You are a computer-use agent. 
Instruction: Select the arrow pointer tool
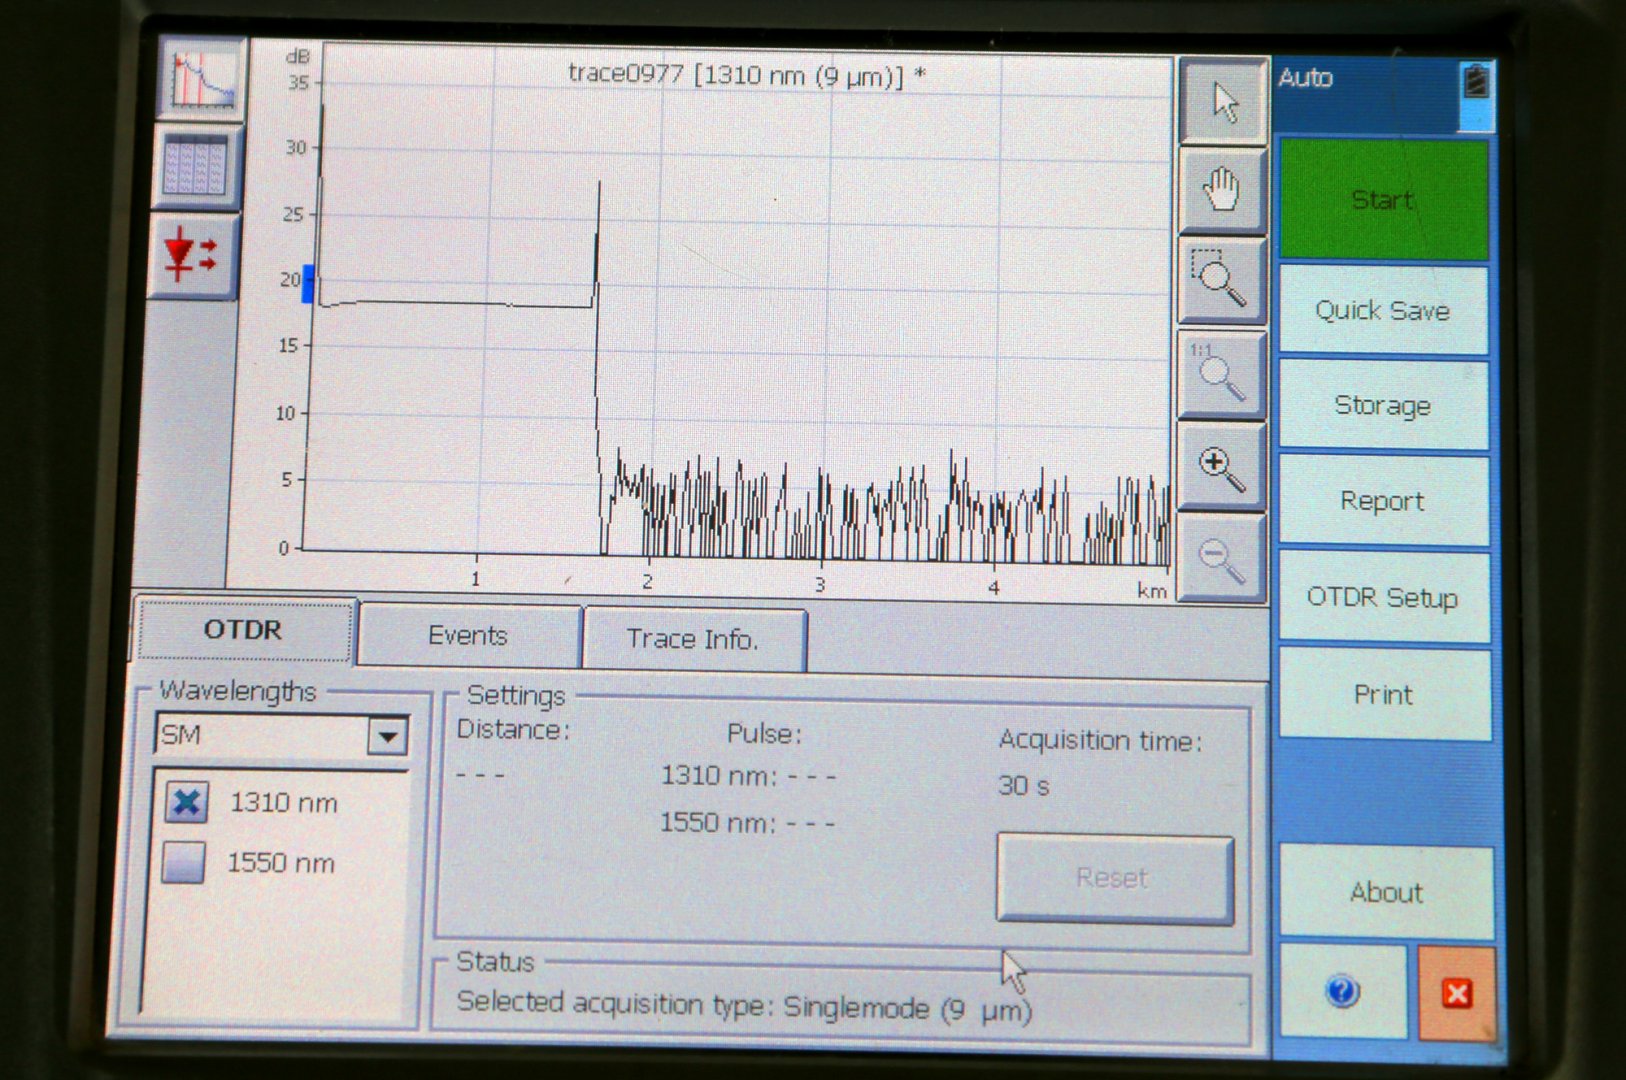(x=1223, y=102)
